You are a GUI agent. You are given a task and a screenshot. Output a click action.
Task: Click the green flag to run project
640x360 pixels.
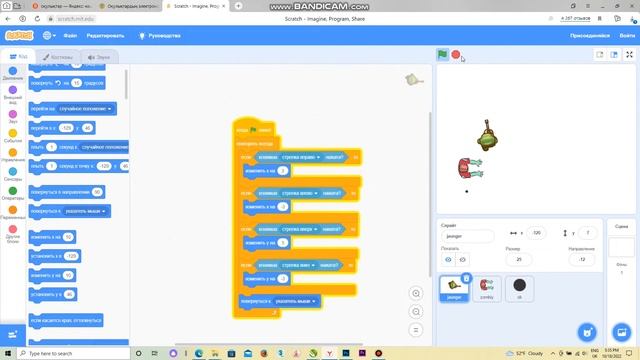(x=442, y=54)
